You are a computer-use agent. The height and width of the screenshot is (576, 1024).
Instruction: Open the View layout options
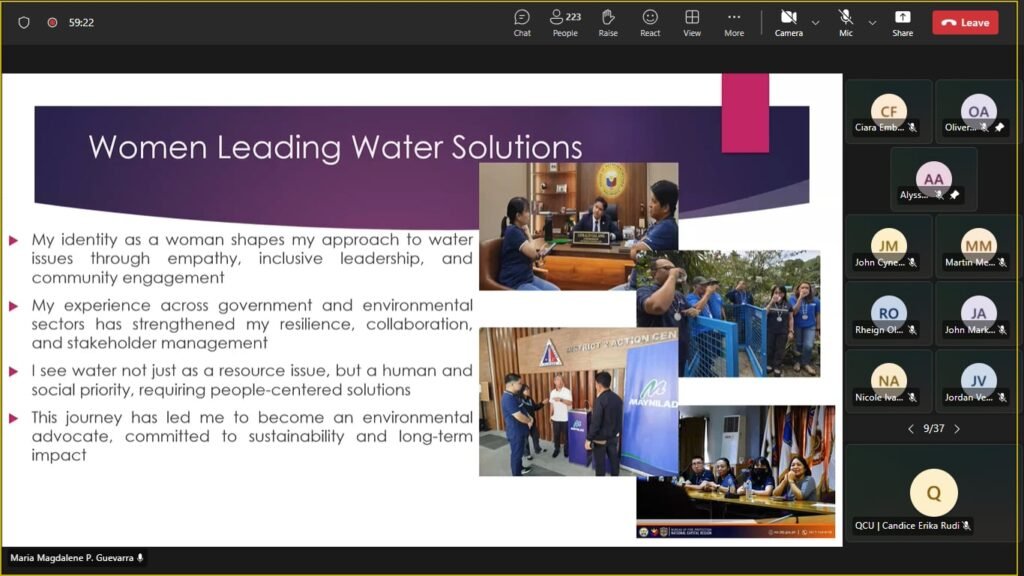pyautogui.click(x=692, y=22)
